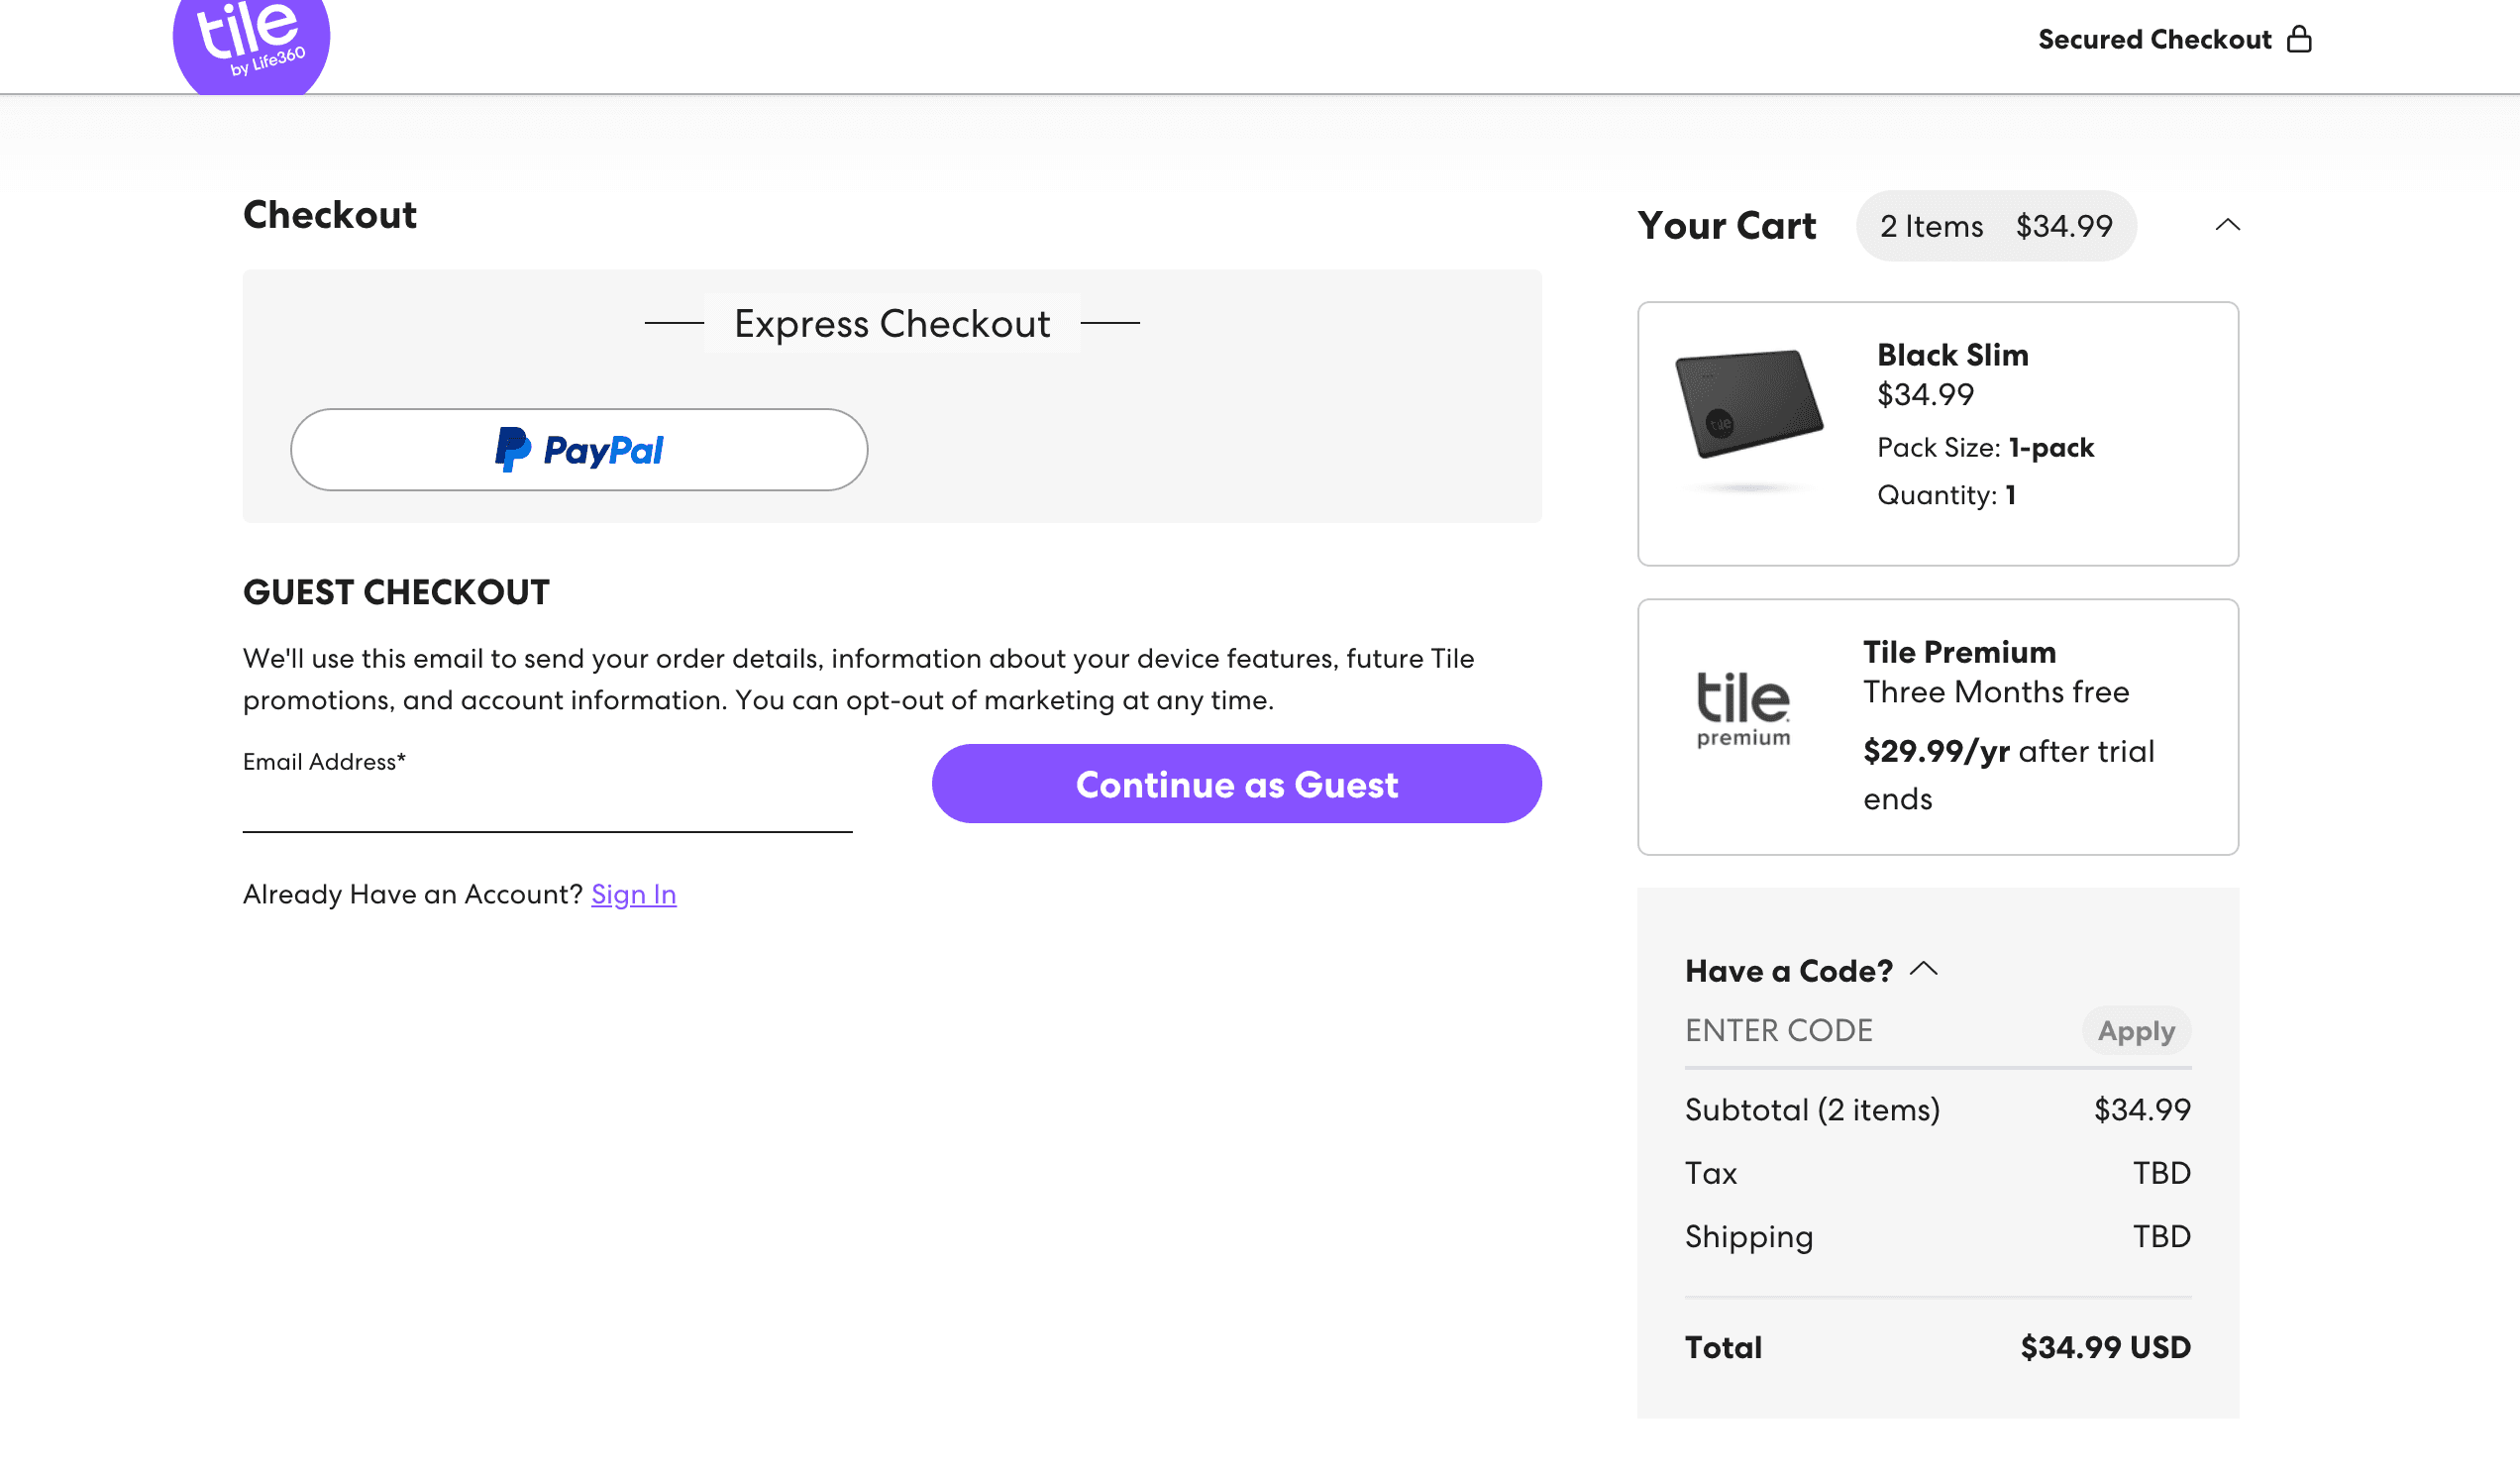Click the Tile Premium logo

[1742, 707]
